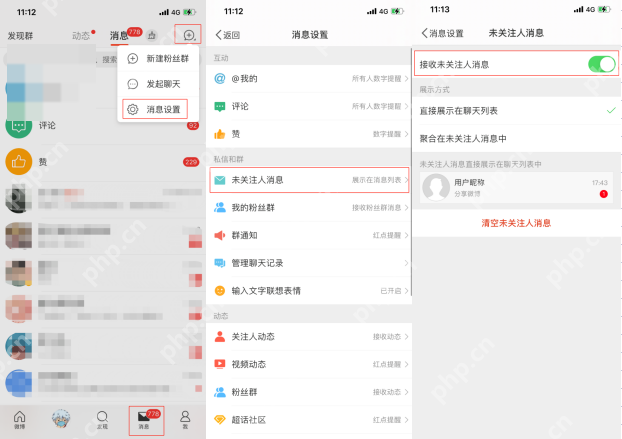Tap diamond icon for 超话社区
Screen dimensions: 622x439
pyautogui.click(x=219, y=420)
